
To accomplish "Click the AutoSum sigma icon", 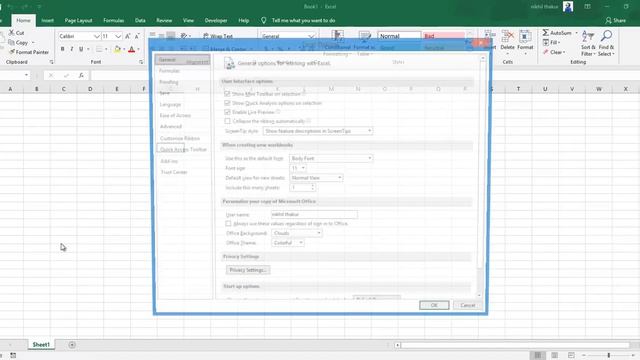I will coord(545,33).
